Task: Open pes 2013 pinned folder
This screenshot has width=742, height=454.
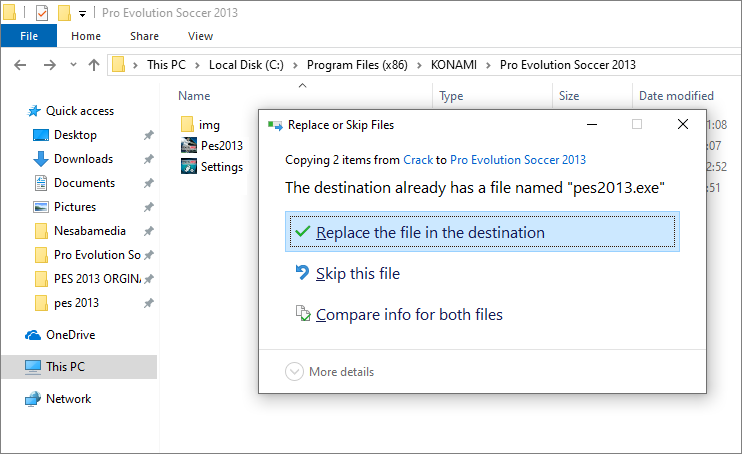Action: [76, 303]
